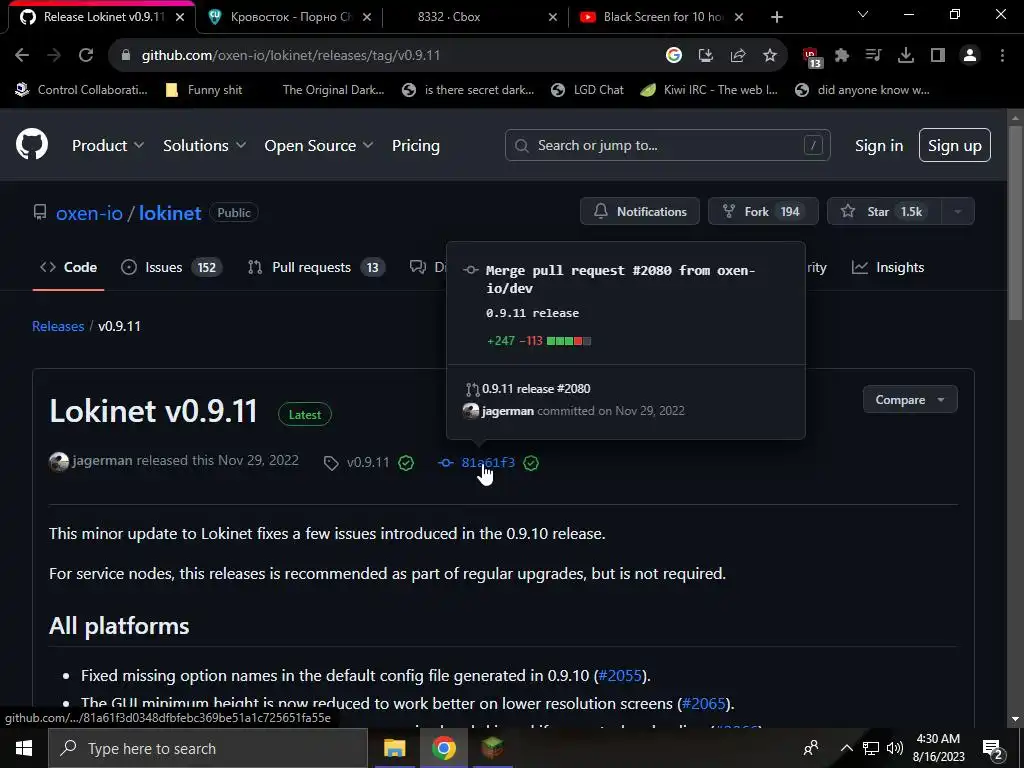Open the extensions puzzle icon

click(842, 56)
